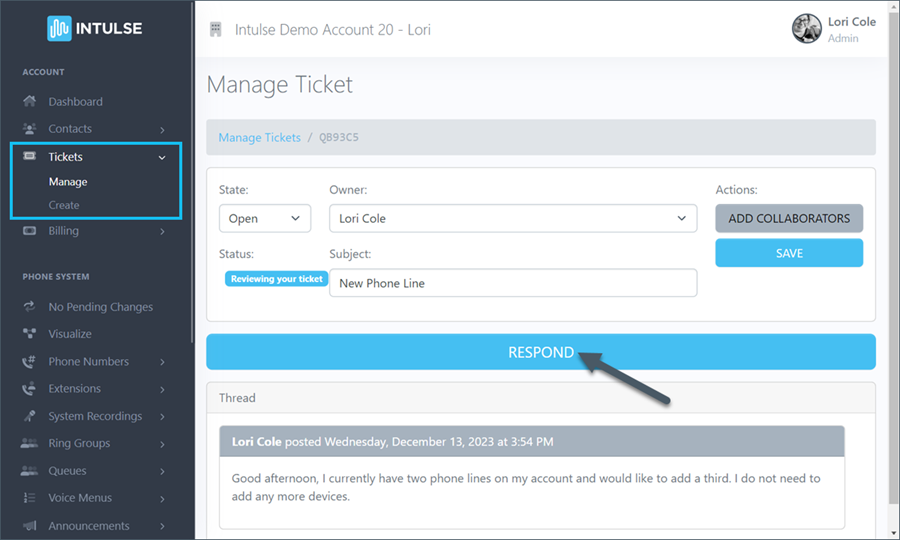The height and width of the screenshot is (540, 900).
Task: Click the Voice Menus list icon
Action: click(29, 498)
